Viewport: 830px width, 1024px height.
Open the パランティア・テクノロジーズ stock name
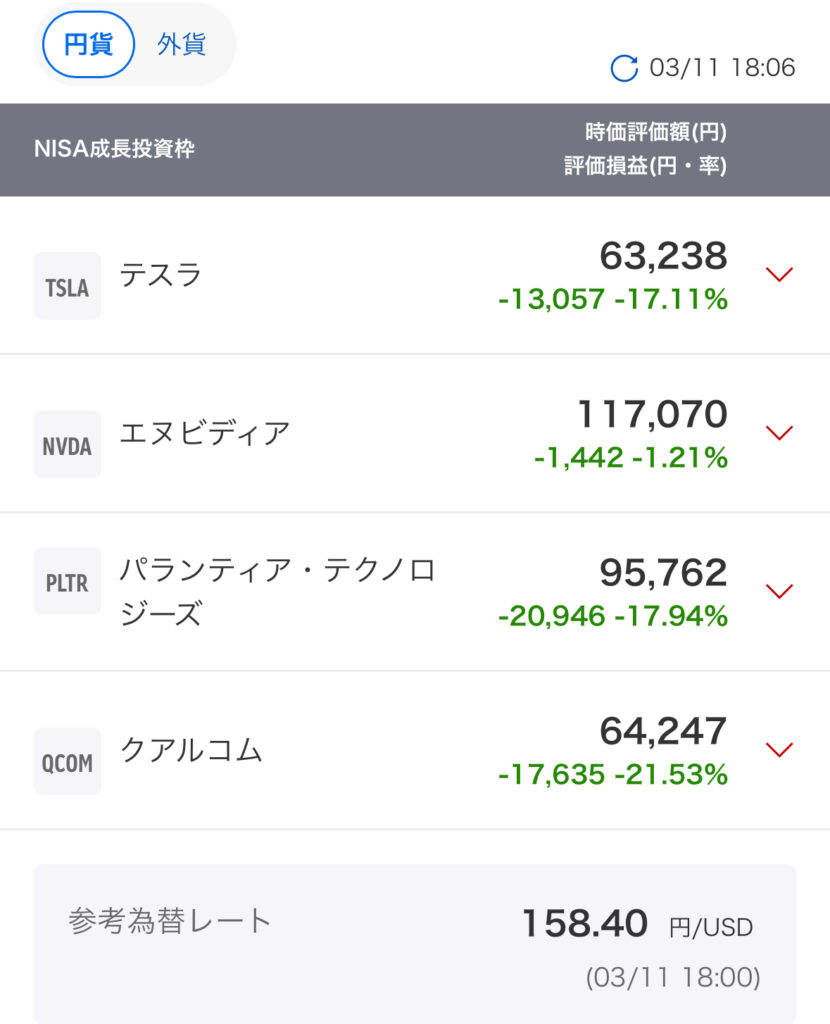pyautogui.click(x=277, y=591)
